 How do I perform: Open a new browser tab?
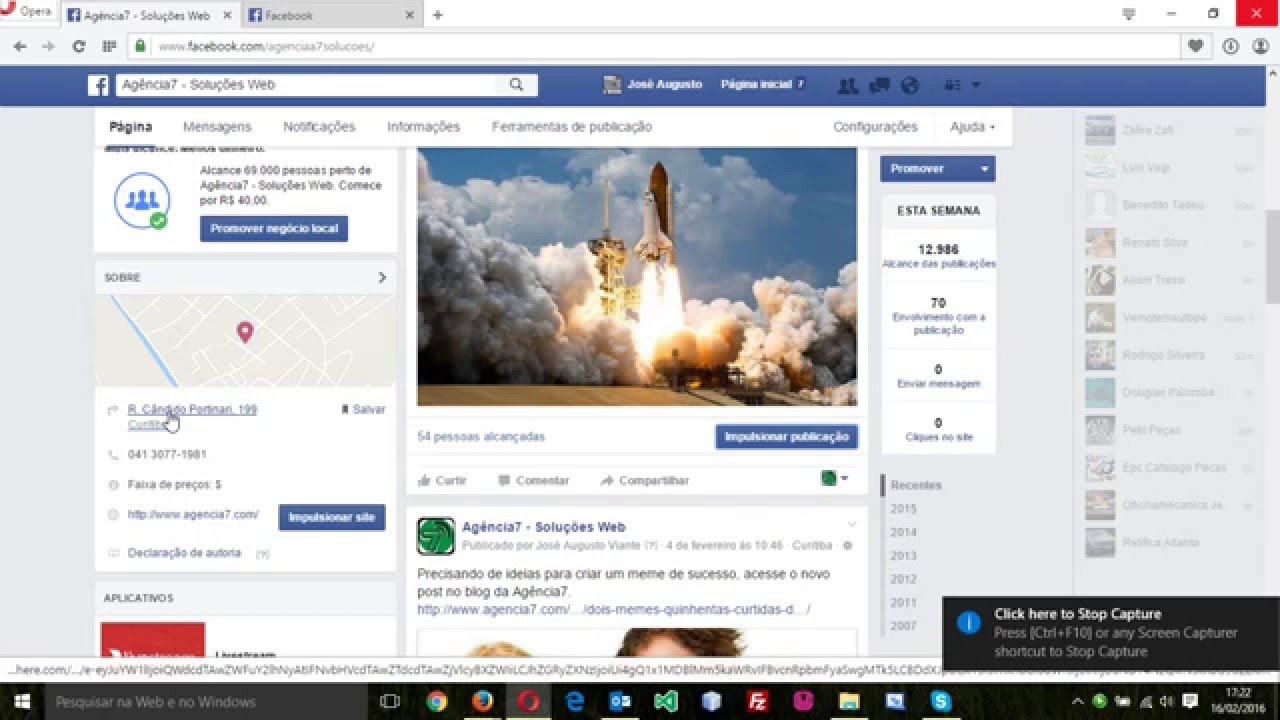437,15
